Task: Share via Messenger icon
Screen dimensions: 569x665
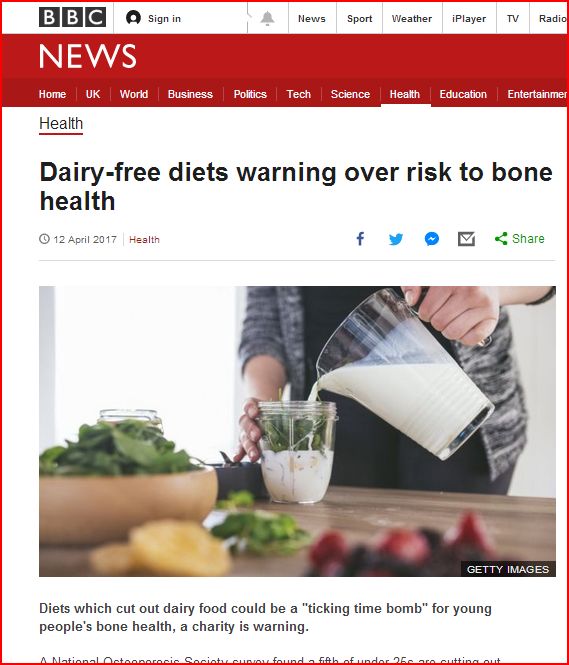Action: [432, 239]
